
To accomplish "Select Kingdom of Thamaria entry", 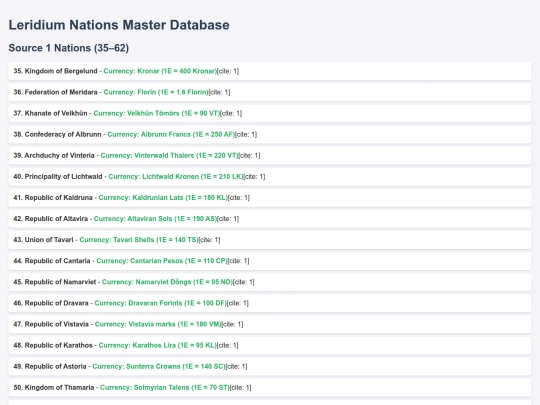I will pyautogui.click(x=270, y=387).
